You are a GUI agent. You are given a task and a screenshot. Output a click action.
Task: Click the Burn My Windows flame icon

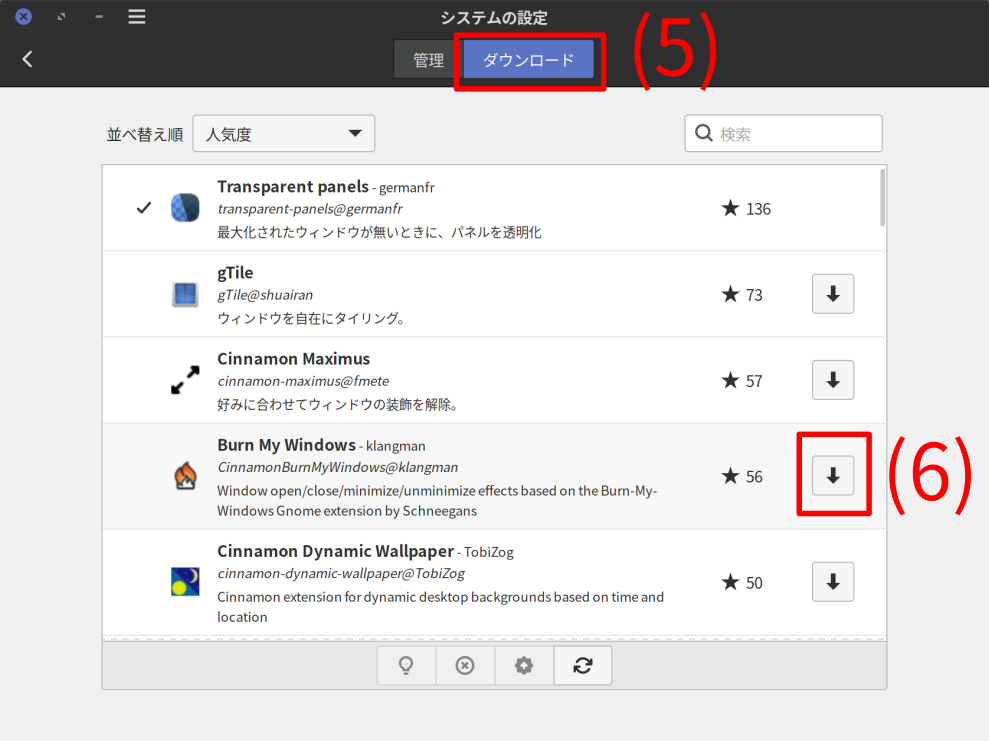[185, 477]
